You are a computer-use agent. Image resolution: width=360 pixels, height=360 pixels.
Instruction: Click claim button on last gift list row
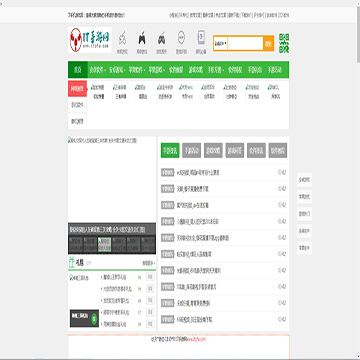[x=150, y=324]
